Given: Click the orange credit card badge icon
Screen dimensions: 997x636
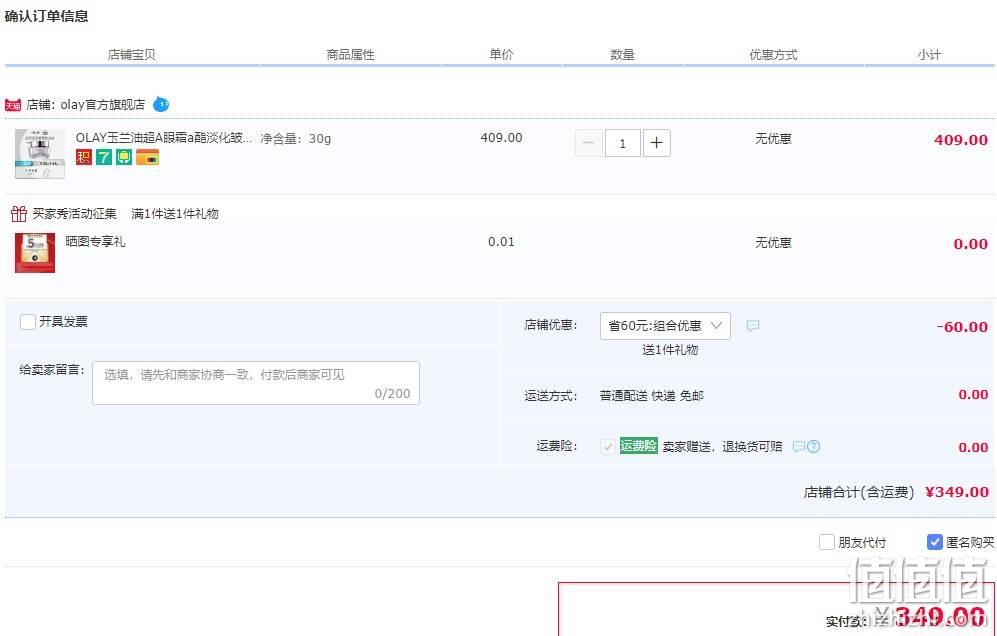Looking at the screenshot, I should pyautogui.click(x=148, y=156).
